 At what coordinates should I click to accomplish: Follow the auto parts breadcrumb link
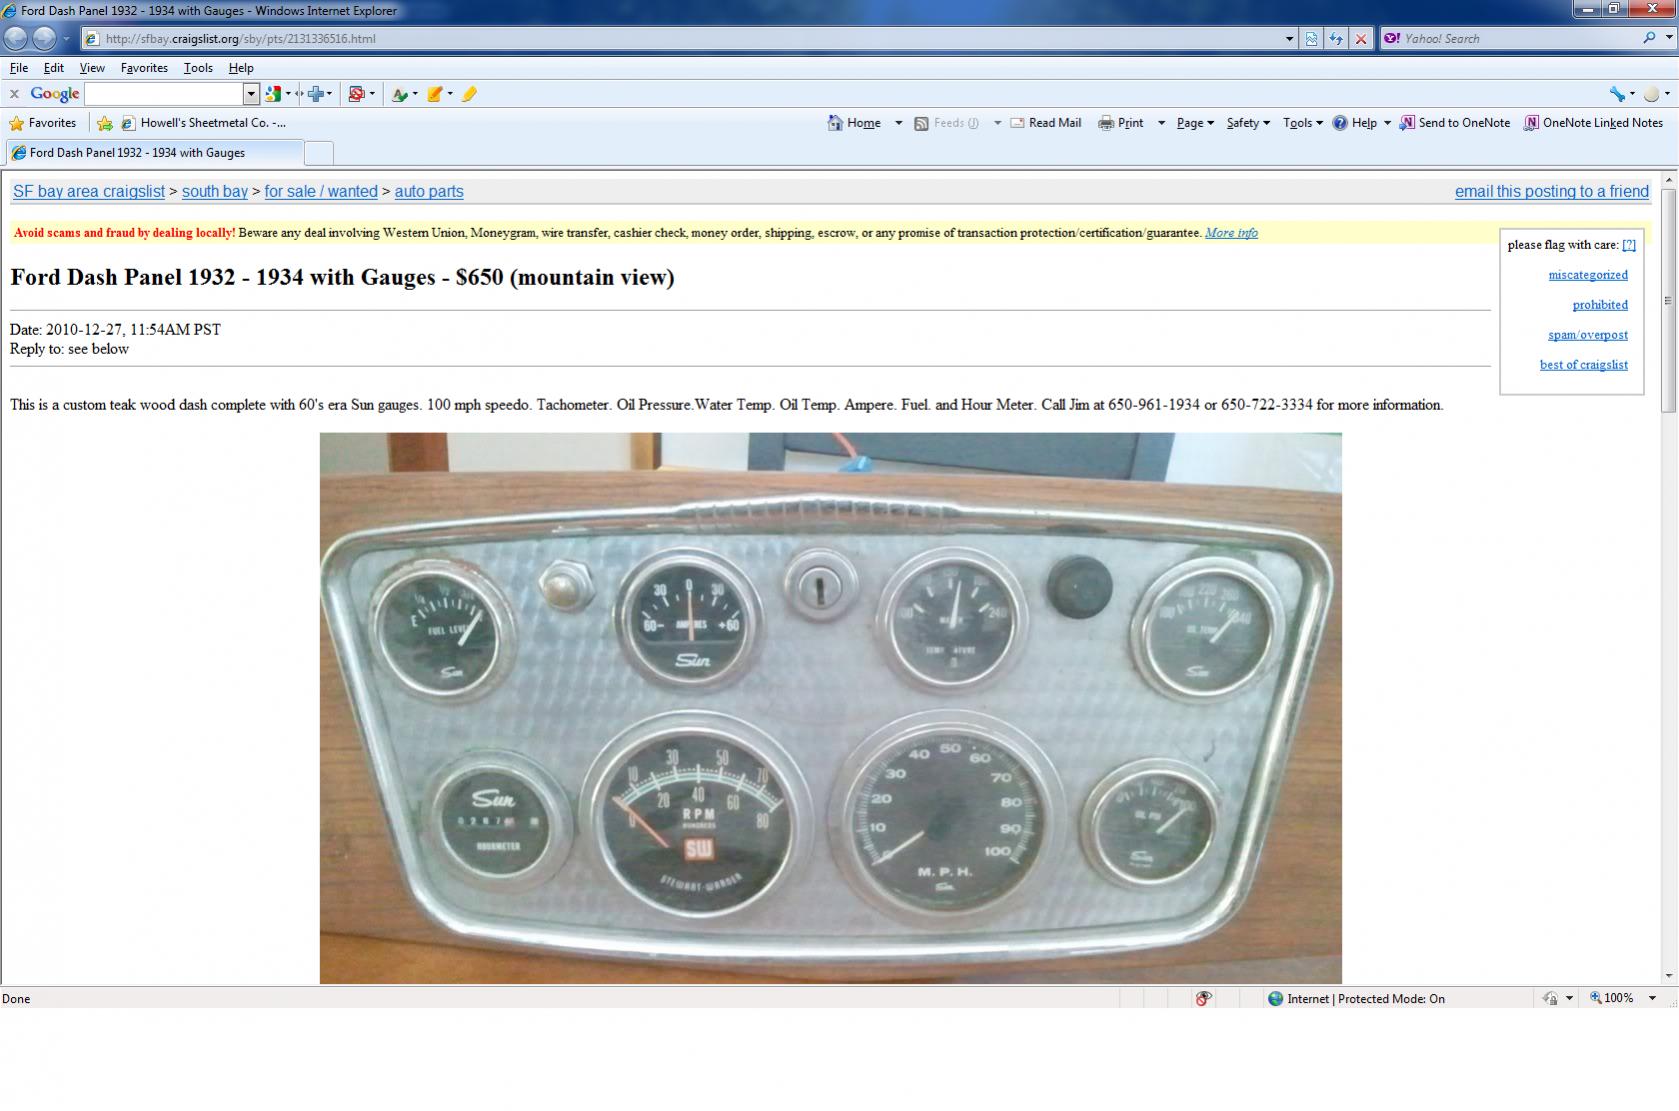click(429, 191)
